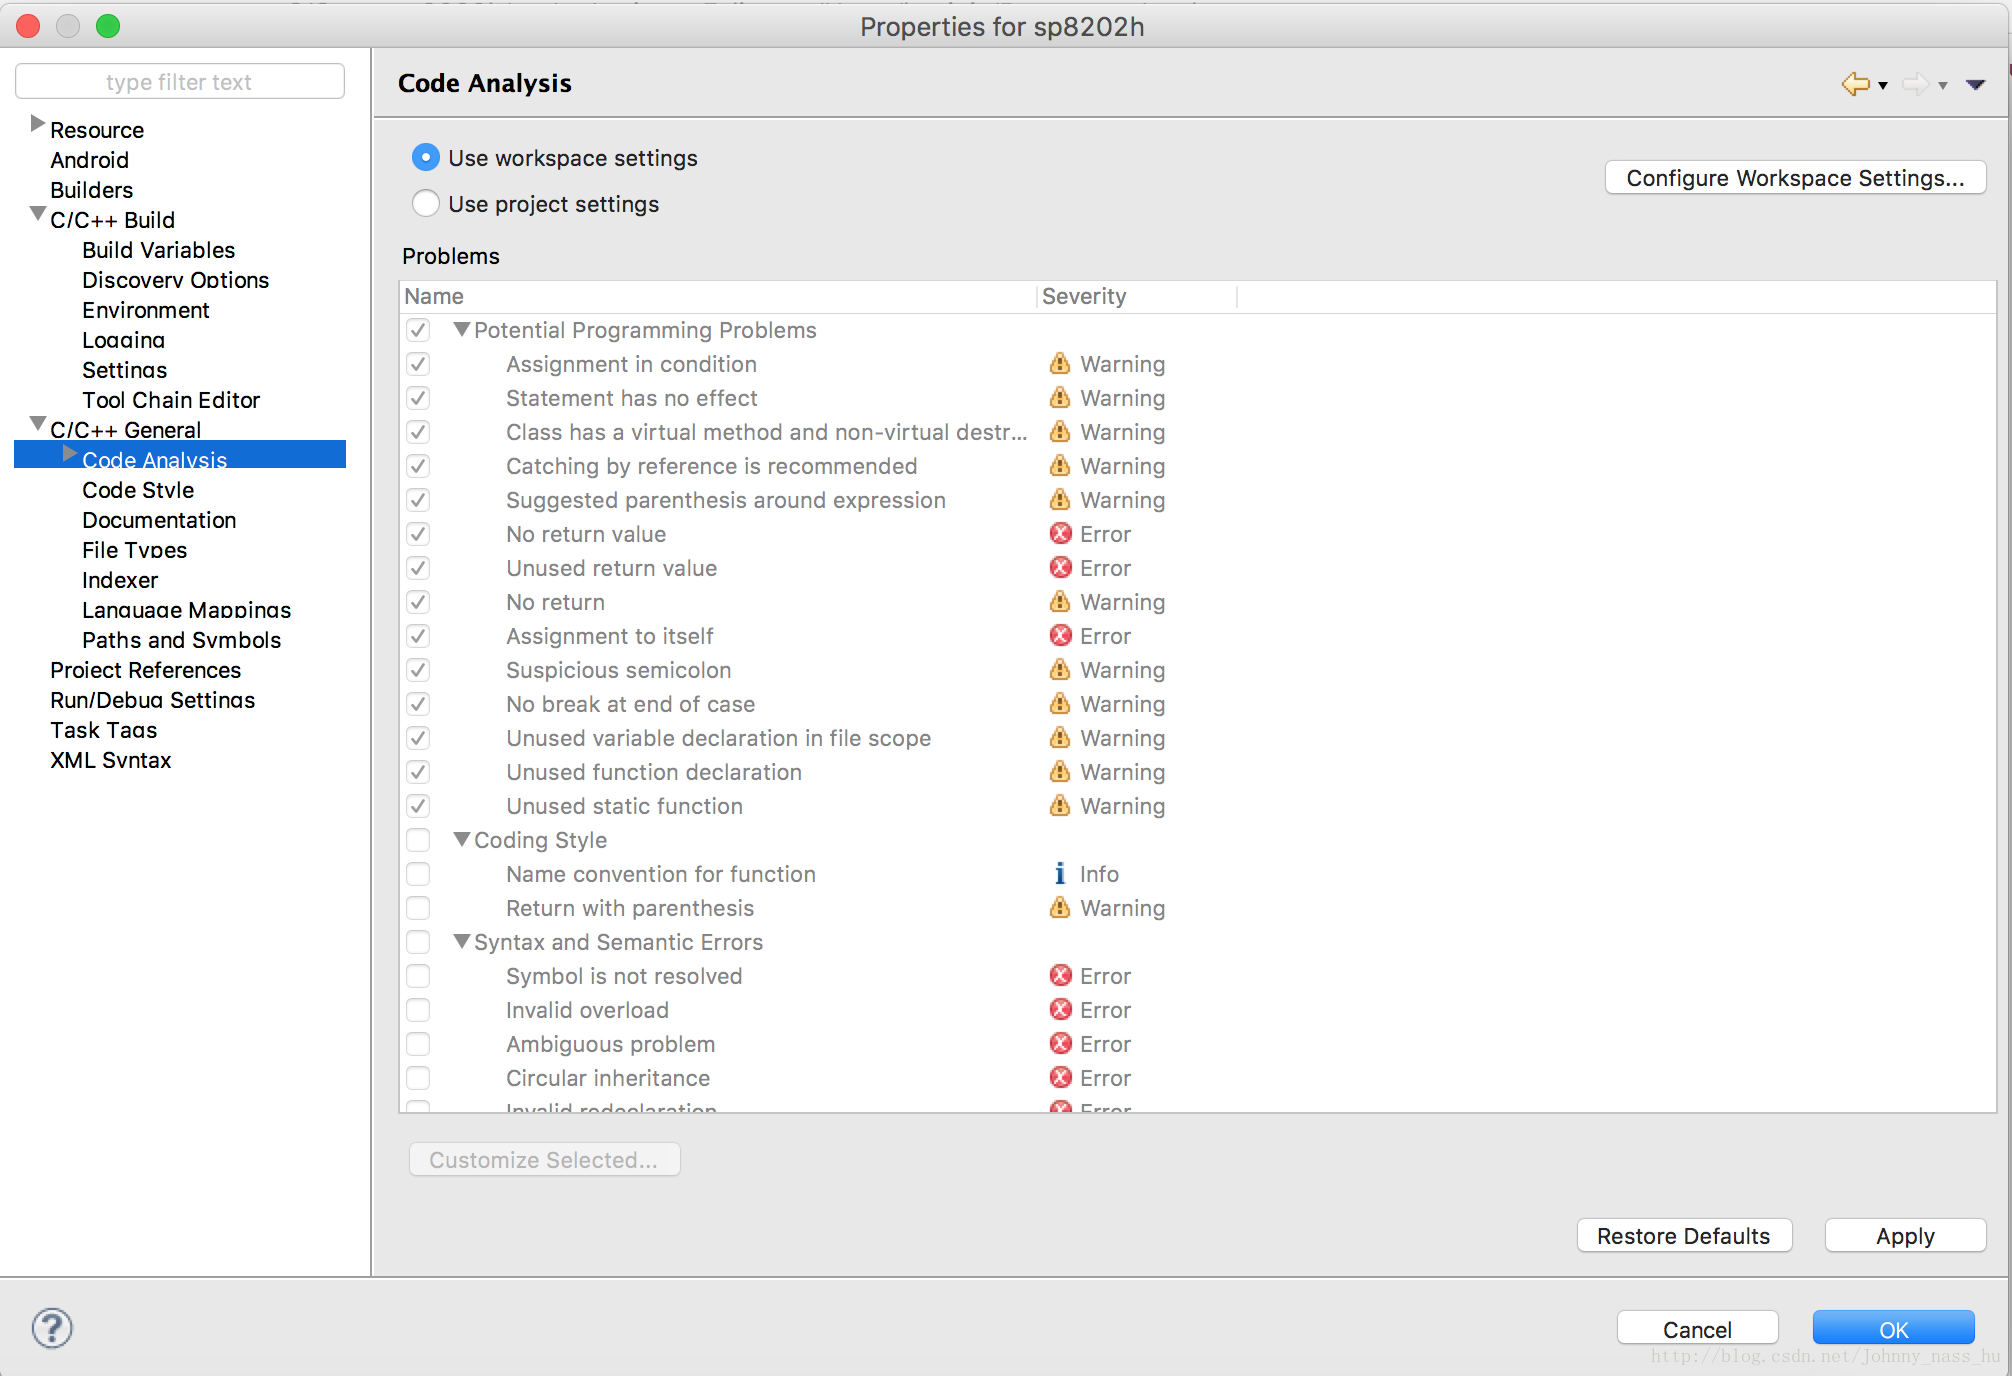The width and height of the screenshot is (2012, 1376).
Task: Click info icon for Name convention for function
Action: pos(1060,874)
